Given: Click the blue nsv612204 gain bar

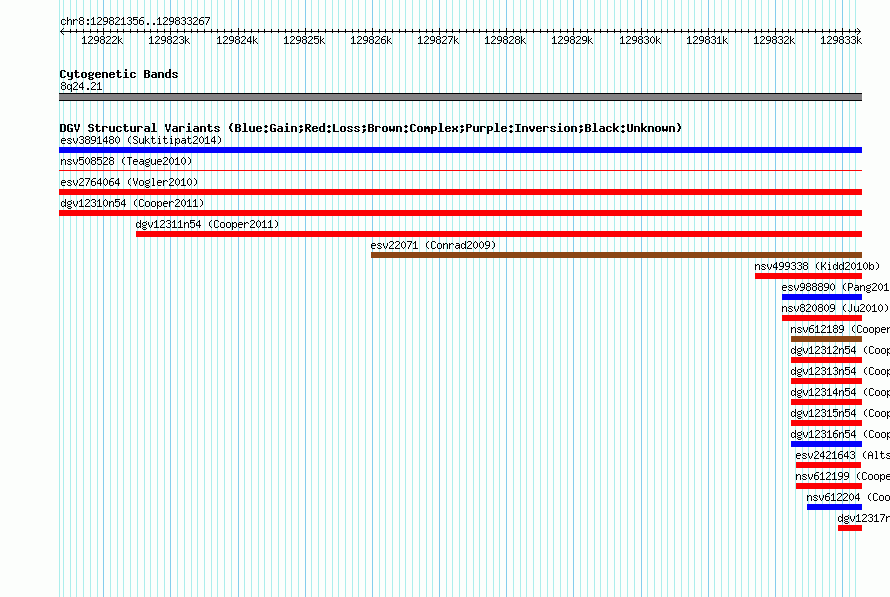Looking at the screenshot, I should point(834,507).
